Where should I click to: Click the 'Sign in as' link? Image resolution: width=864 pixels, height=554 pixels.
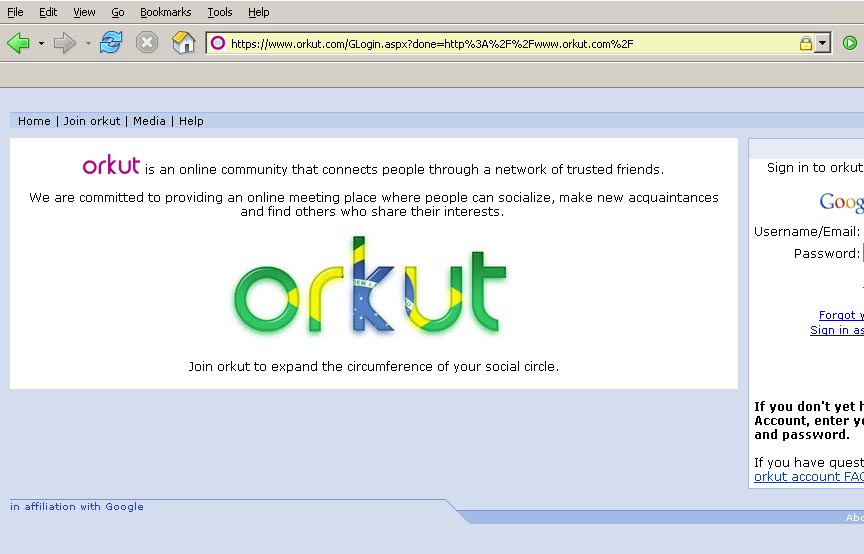click(x=836, y=330)
